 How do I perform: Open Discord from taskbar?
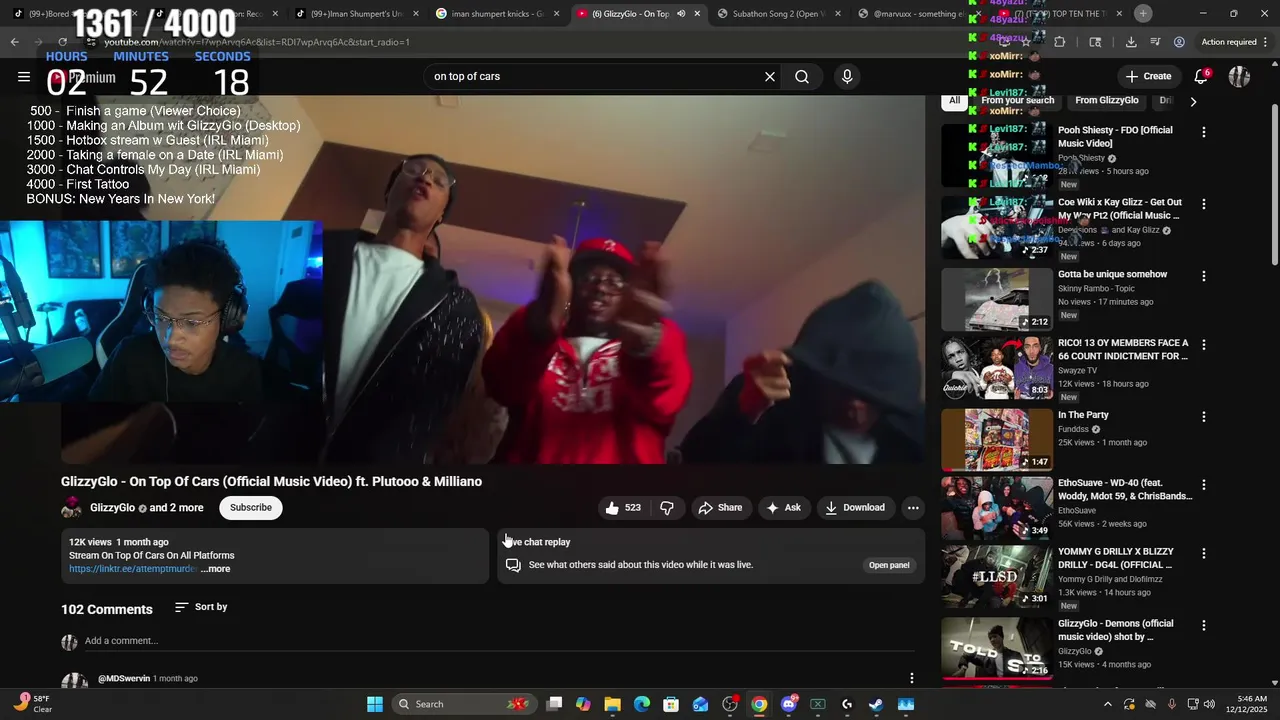point(789,704)
